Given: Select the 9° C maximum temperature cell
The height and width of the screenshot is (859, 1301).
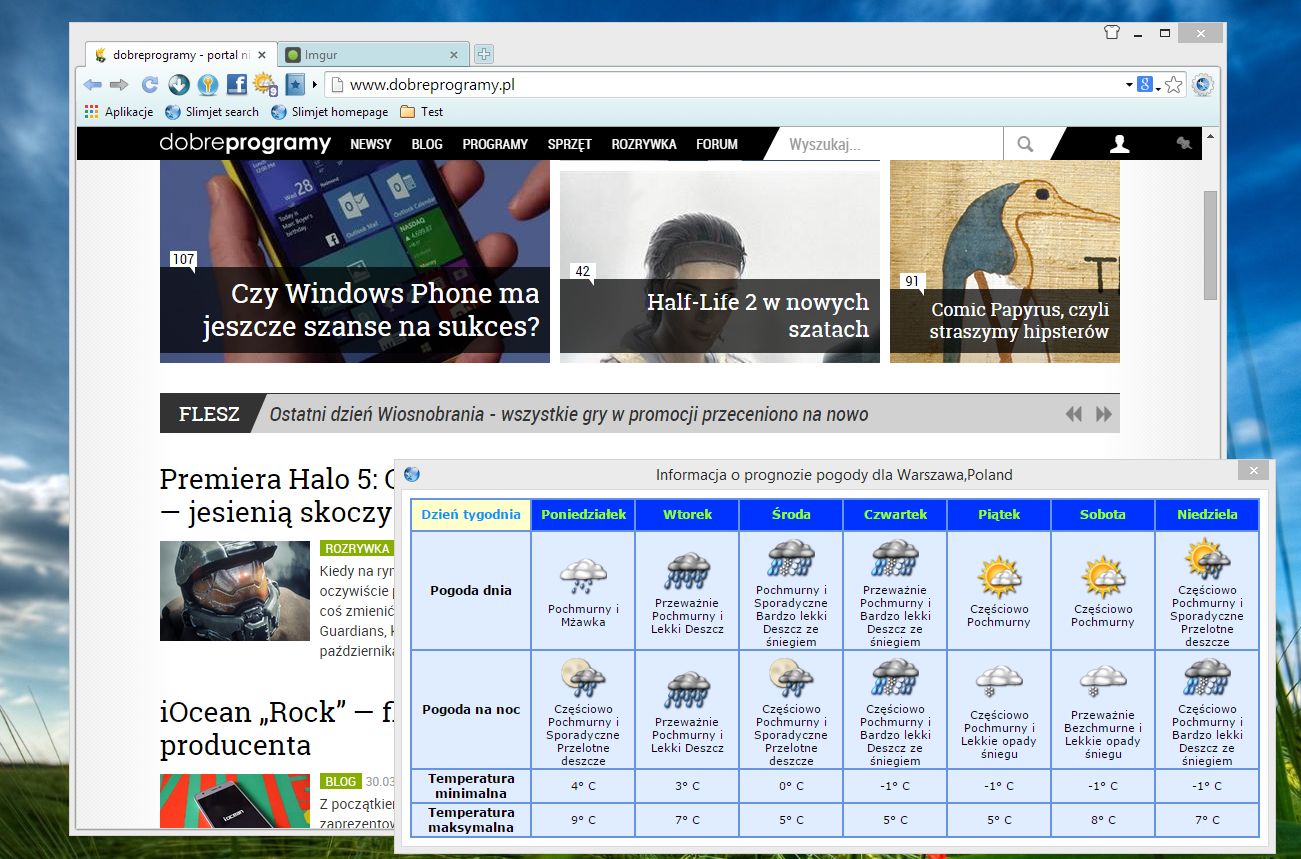Looking at the screenshot, I should [x=583, y=820].
